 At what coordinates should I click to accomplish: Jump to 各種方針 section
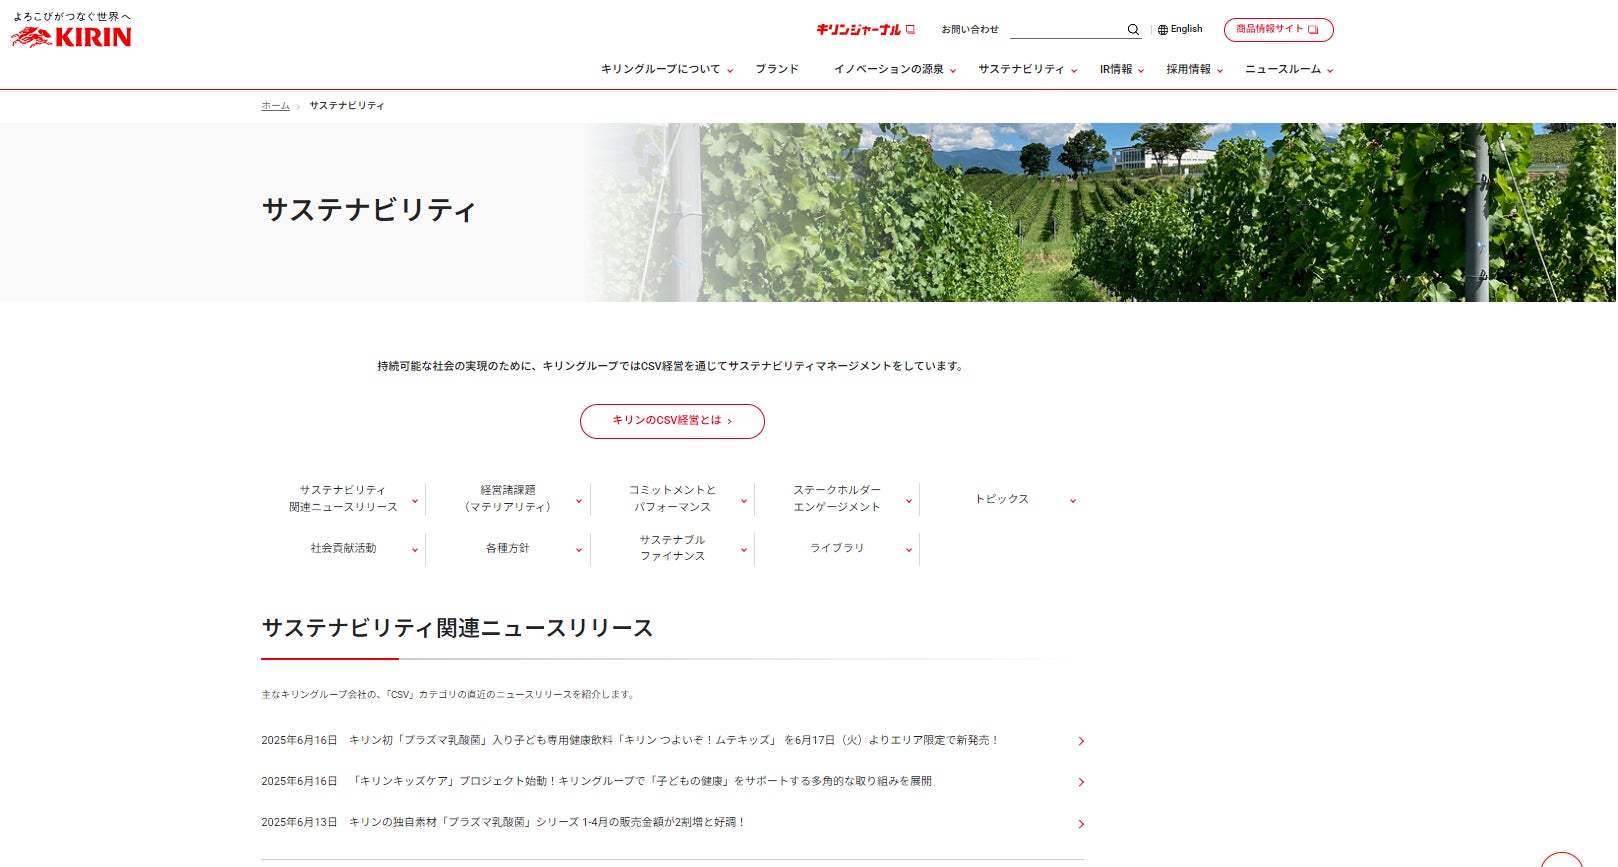pyautogui.click(x=508, y=549)
